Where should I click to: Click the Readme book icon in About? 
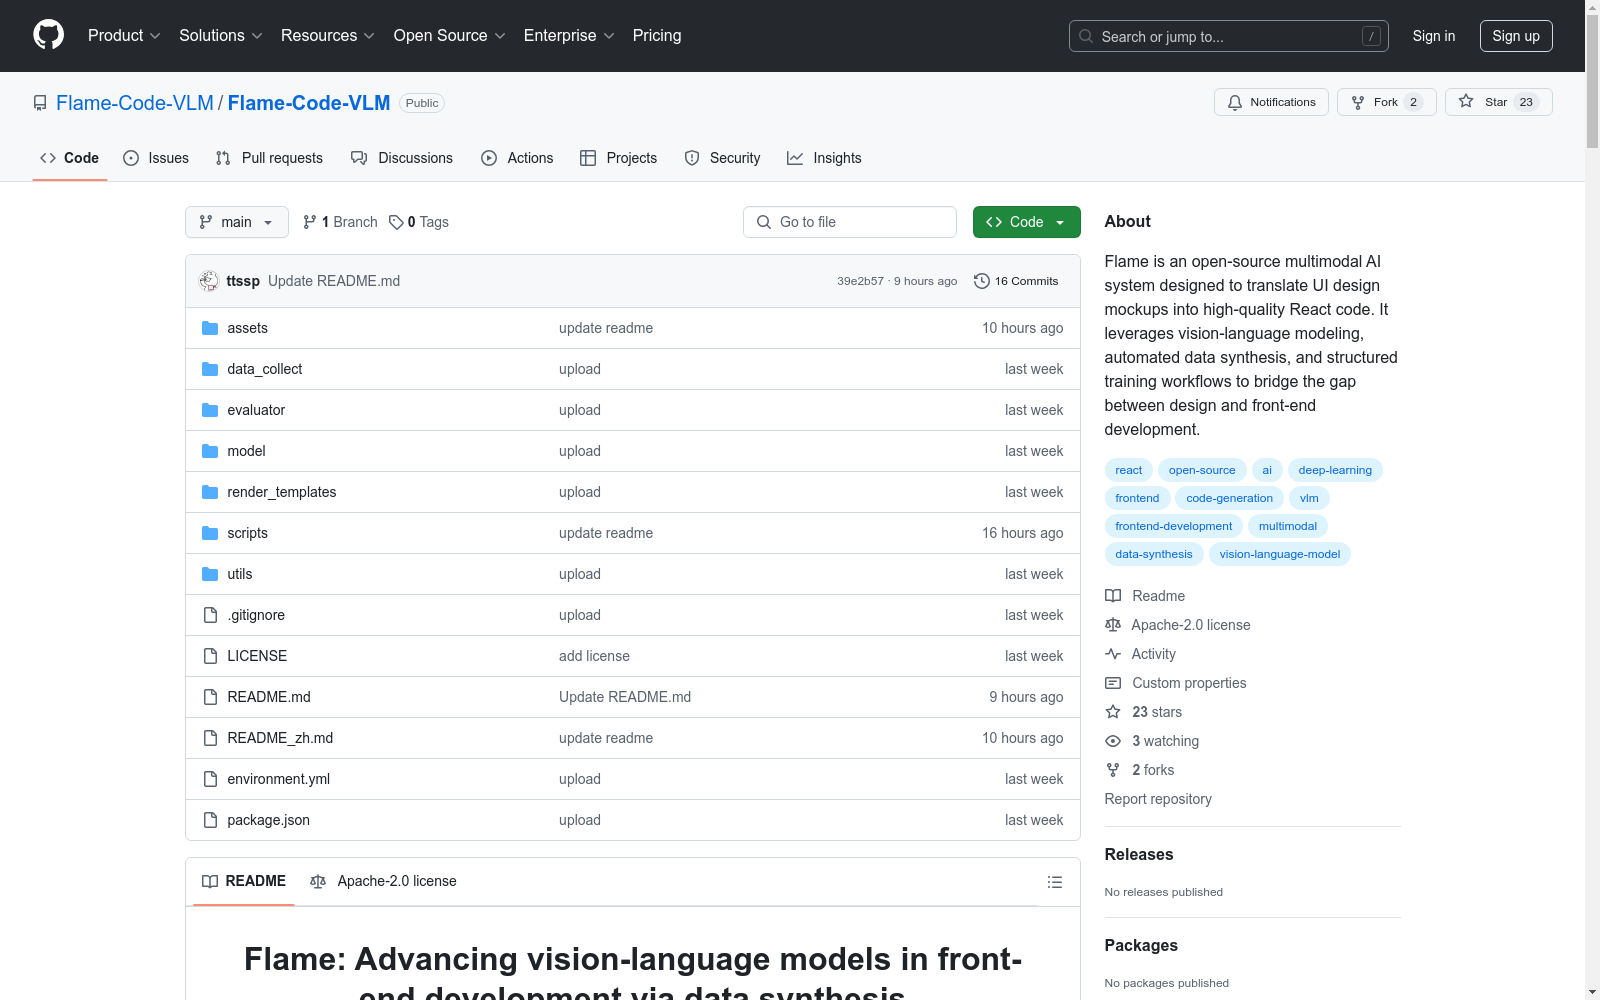[1113, 596]
